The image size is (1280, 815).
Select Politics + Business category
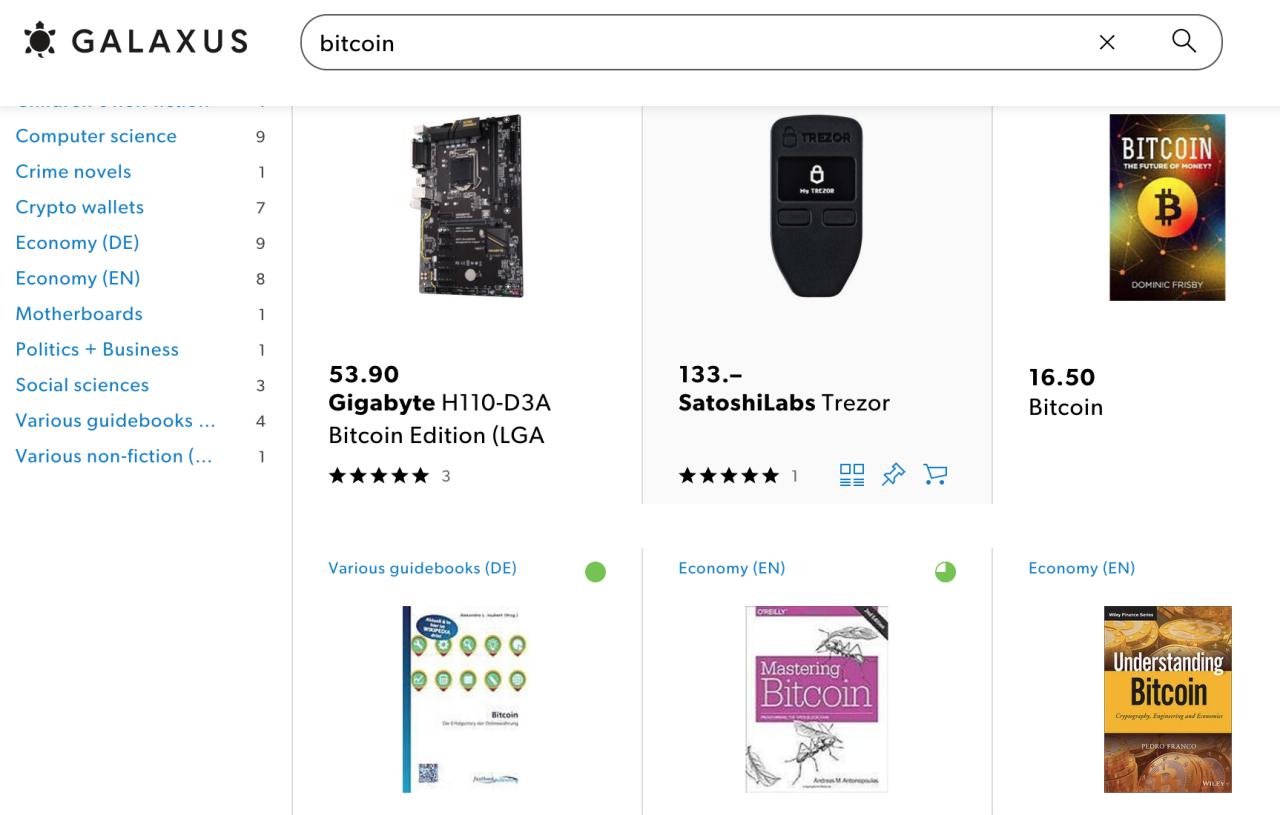[x=97, y=349]
